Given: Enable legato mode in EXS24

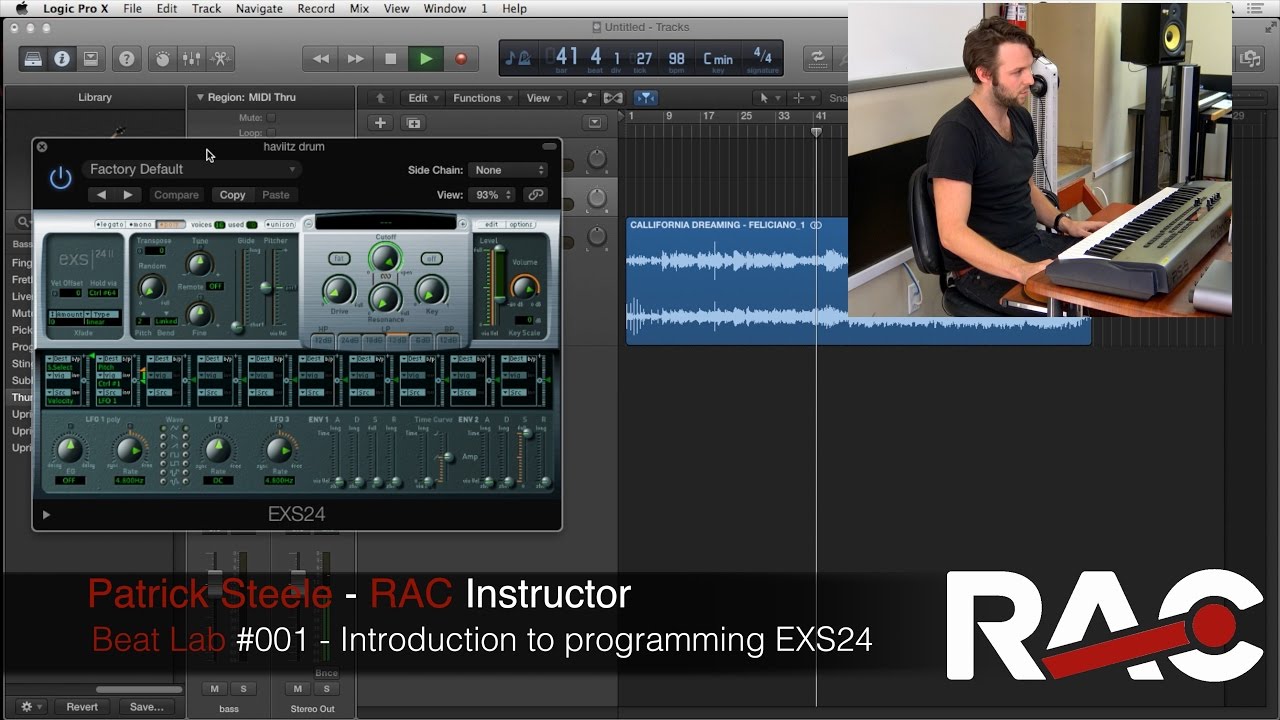Looking at the screenshot, I should pyautogui.click(x=109, y=224).
